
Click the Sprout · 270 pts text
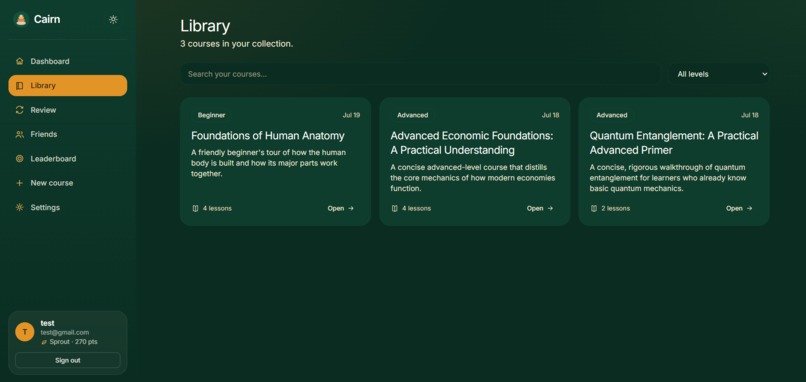point(74,342)
